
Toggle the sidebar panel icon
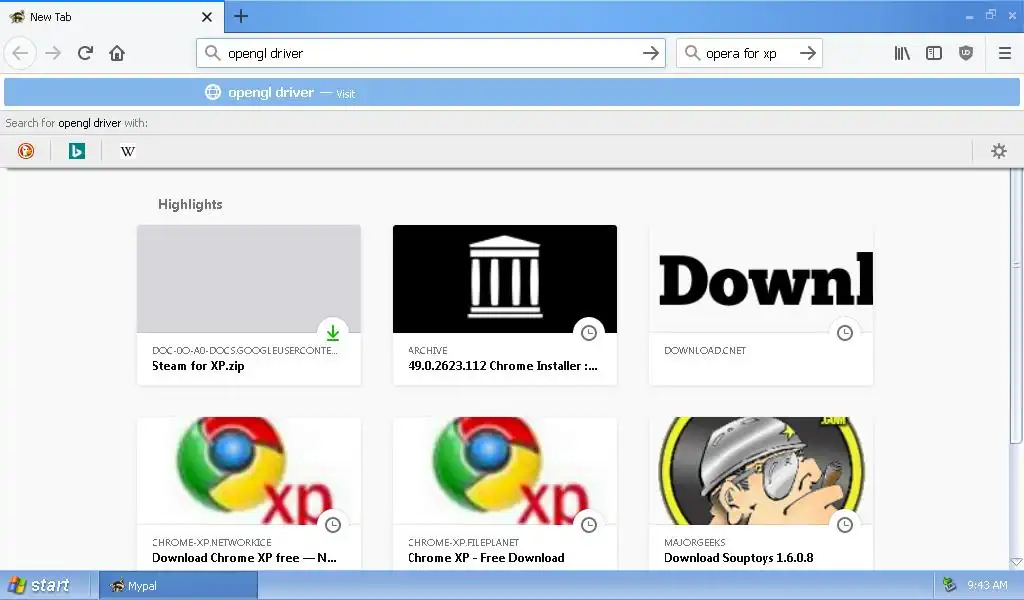934,53
